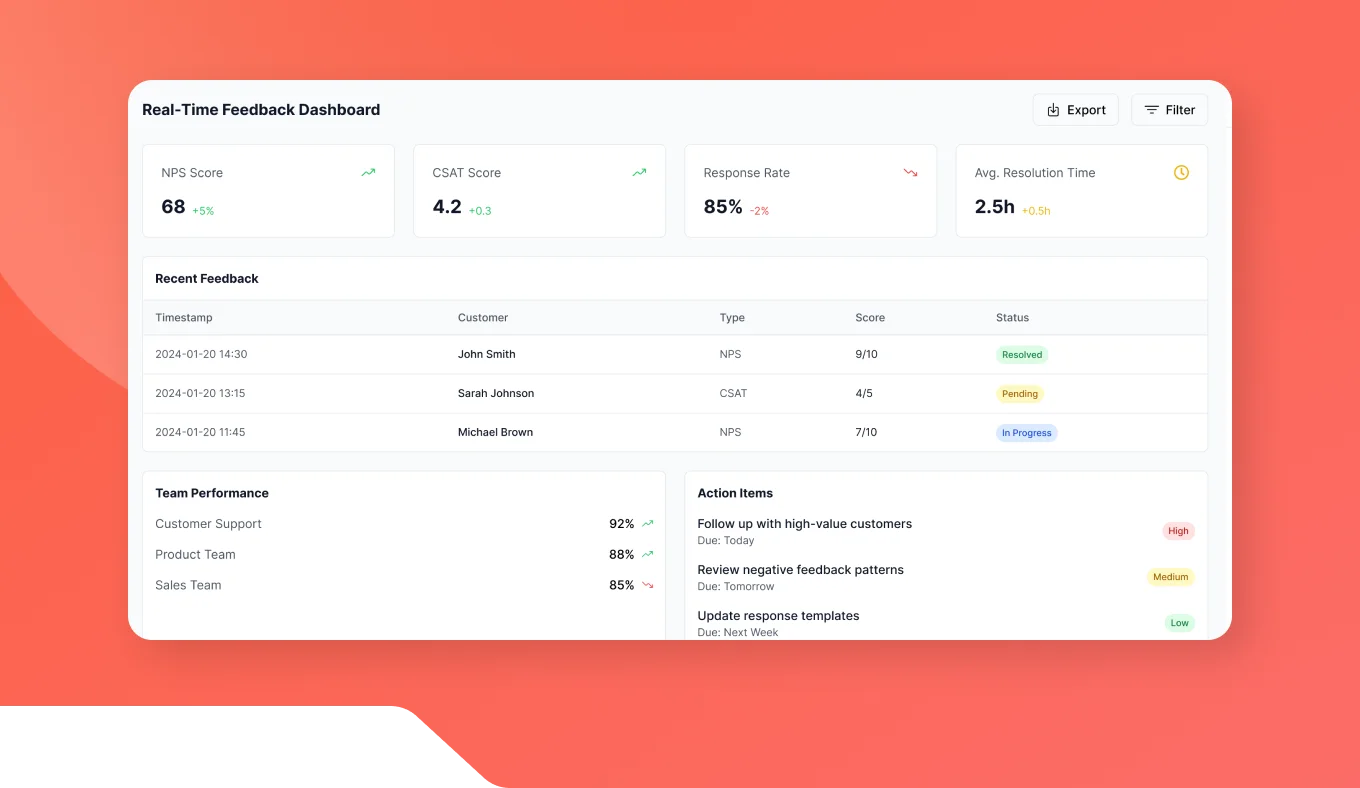
Task: Click the High priority tag
Action: pyautogui.click(x=1178, y=531)
